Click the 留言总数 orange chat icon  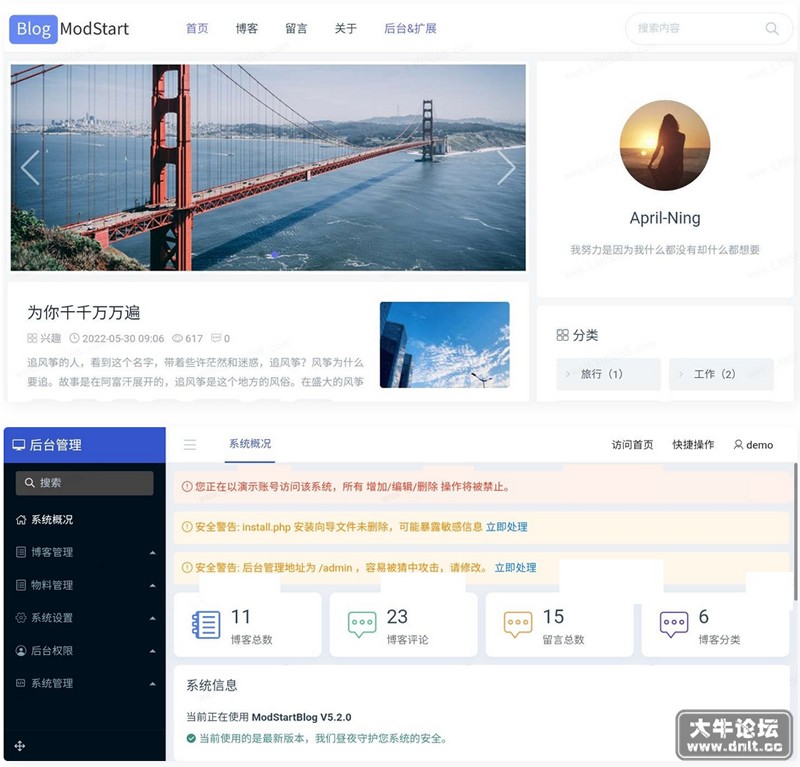(x=518, y=624)
